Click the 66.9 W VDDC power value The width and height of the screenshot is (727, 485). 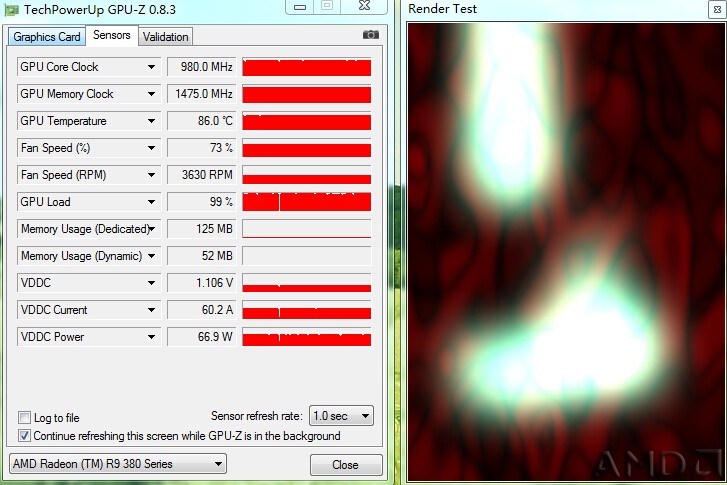(201, 337)
